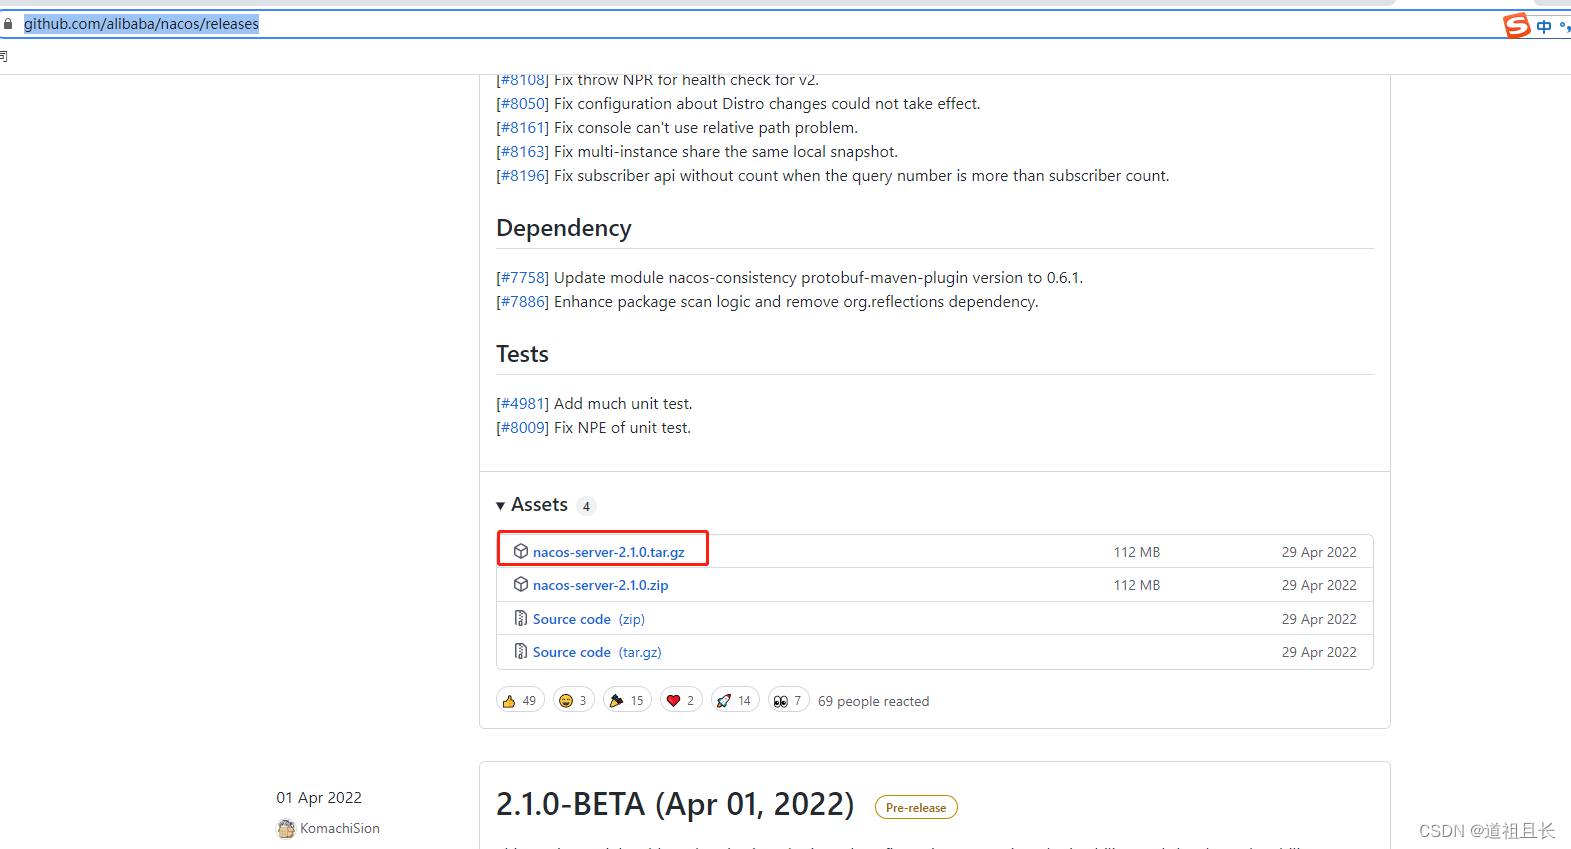Screen dimensions: 1571x849
Task: Collapse the Assets section
Action: (532, 505)
